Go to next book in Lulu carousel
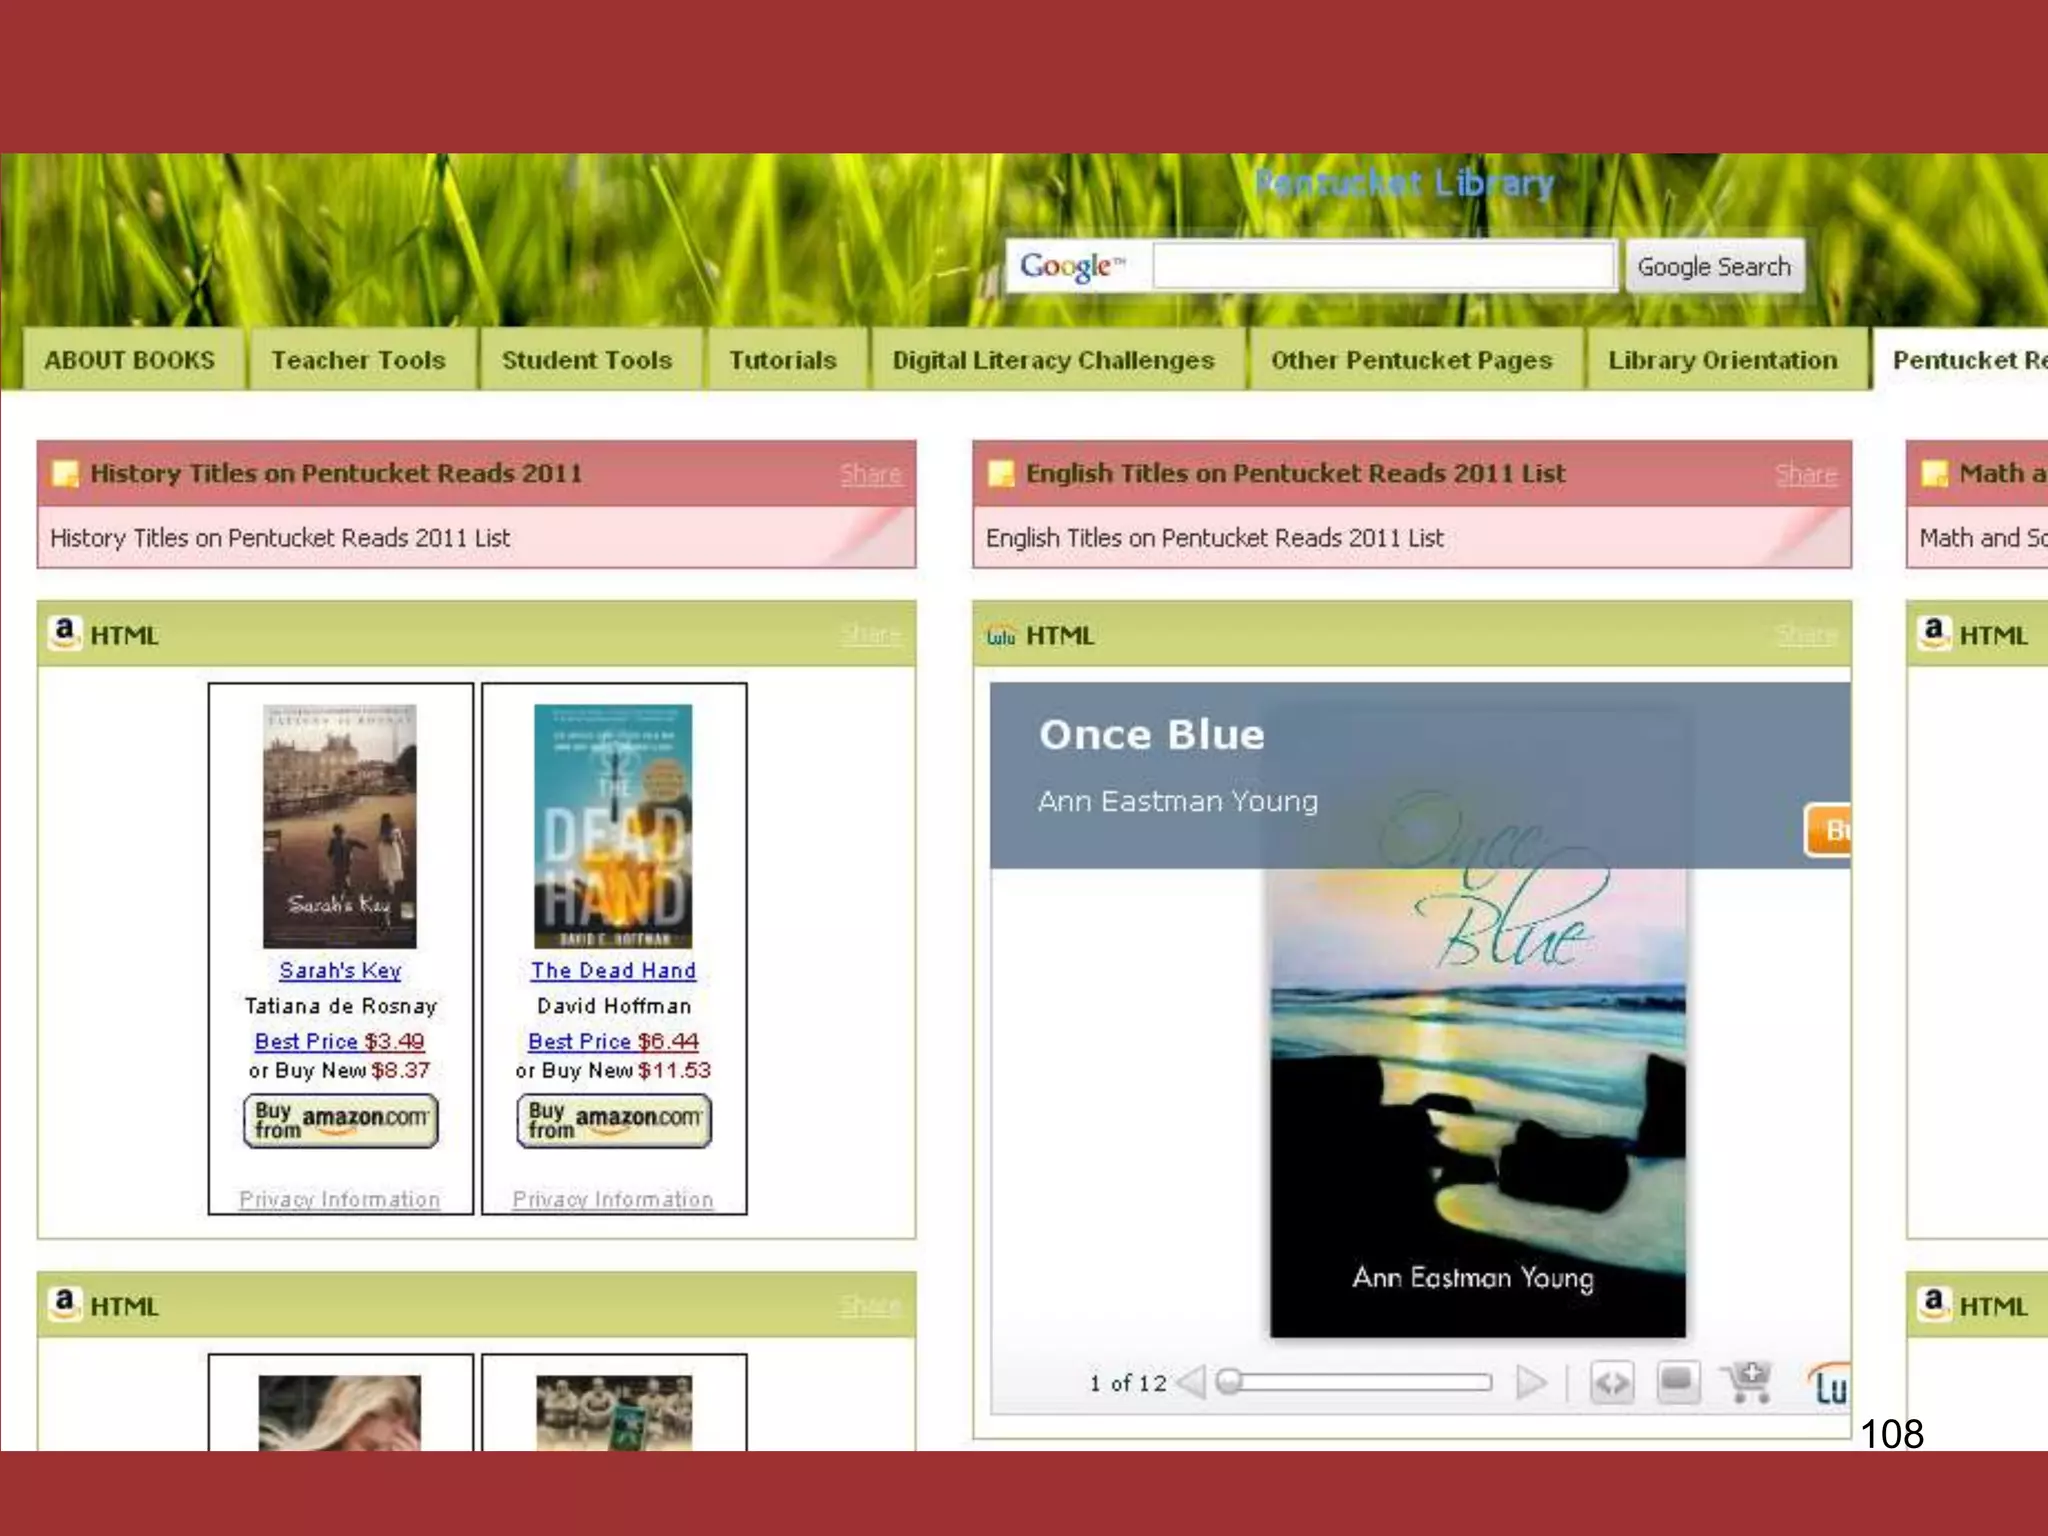The image size is (2048, 1536). point(1530,1383)
